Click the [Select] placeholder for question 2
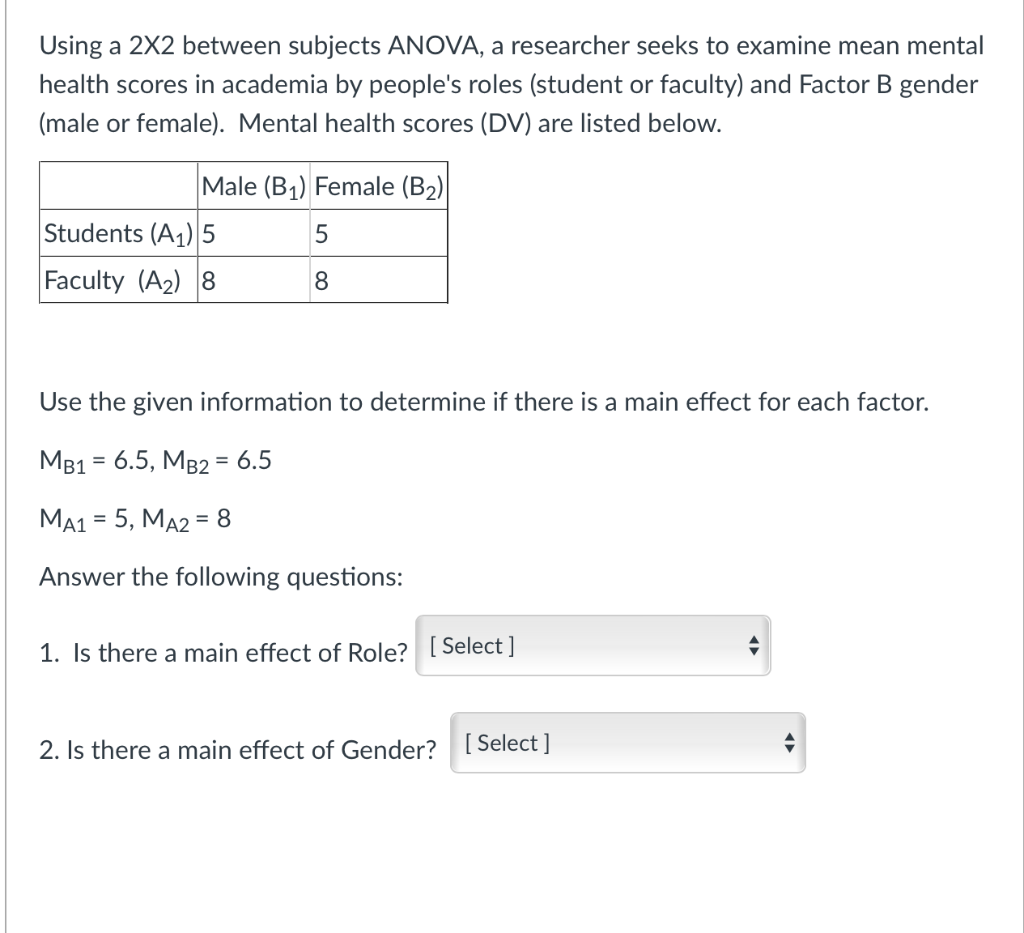The height and width of the screenshot is (933, 1024). (506, 743)
